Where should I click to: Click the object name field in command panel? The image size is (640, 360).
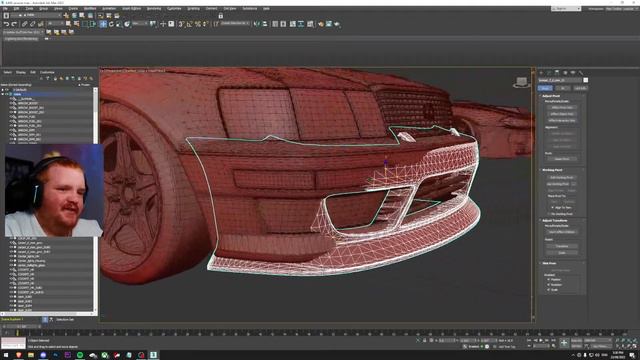(560, 80)
